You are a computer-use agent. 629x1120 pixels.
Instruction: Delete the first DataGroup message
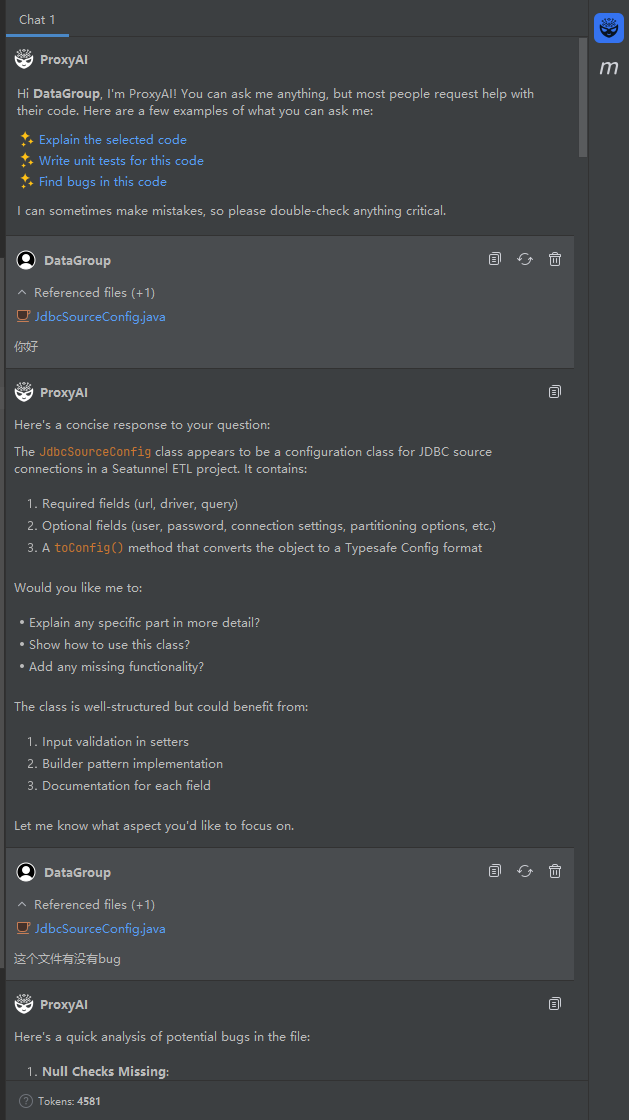(555, 259)
